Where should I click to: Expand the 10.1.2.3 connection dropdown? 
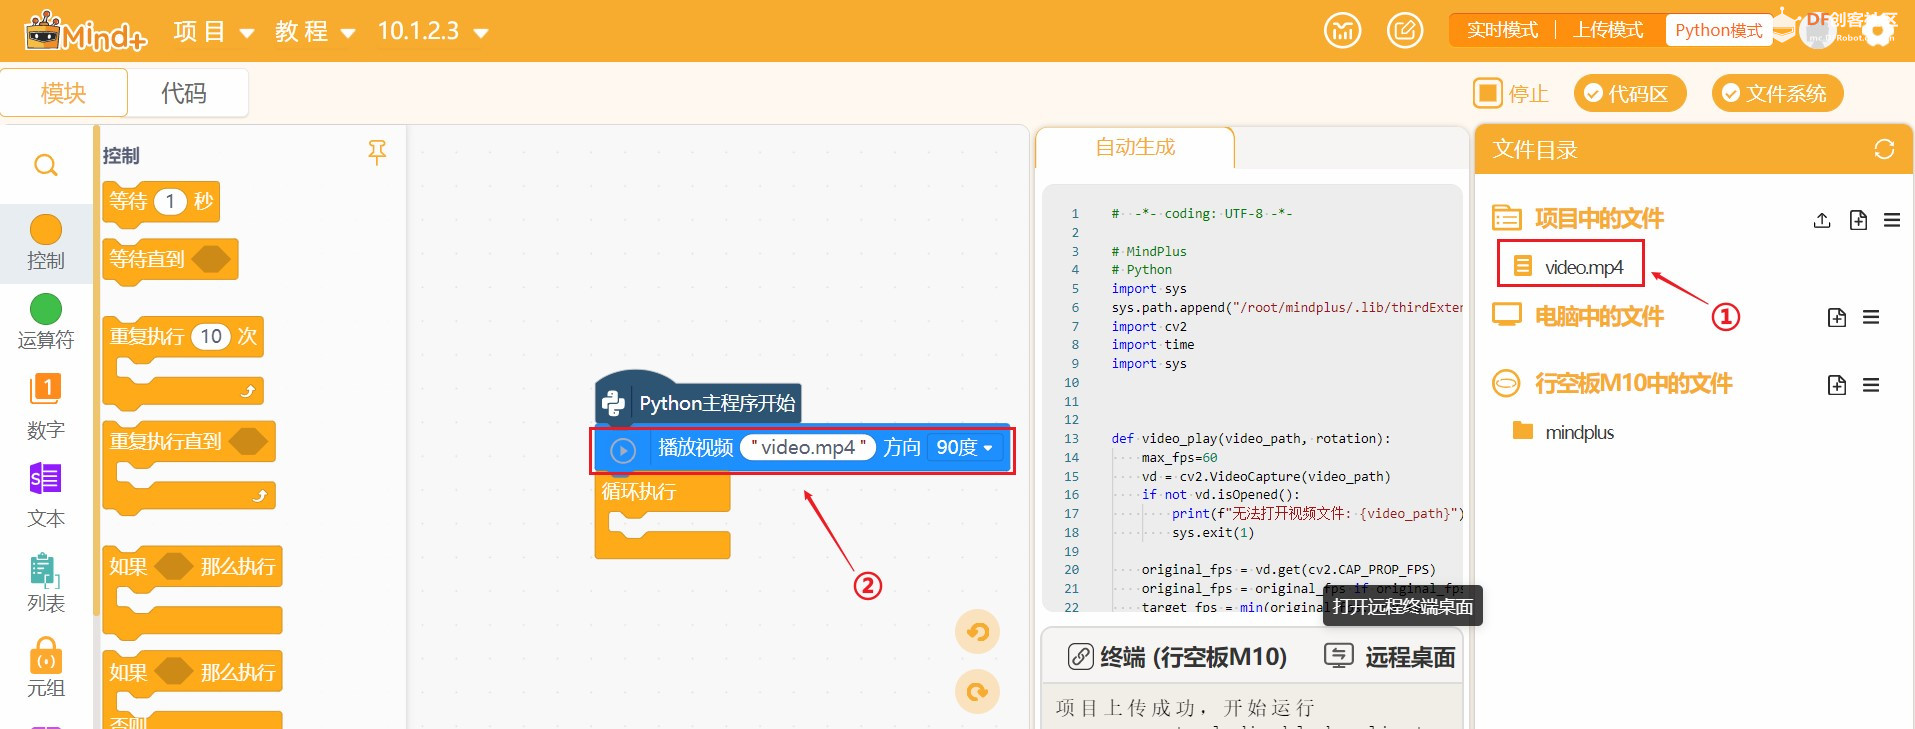point(432,32)
